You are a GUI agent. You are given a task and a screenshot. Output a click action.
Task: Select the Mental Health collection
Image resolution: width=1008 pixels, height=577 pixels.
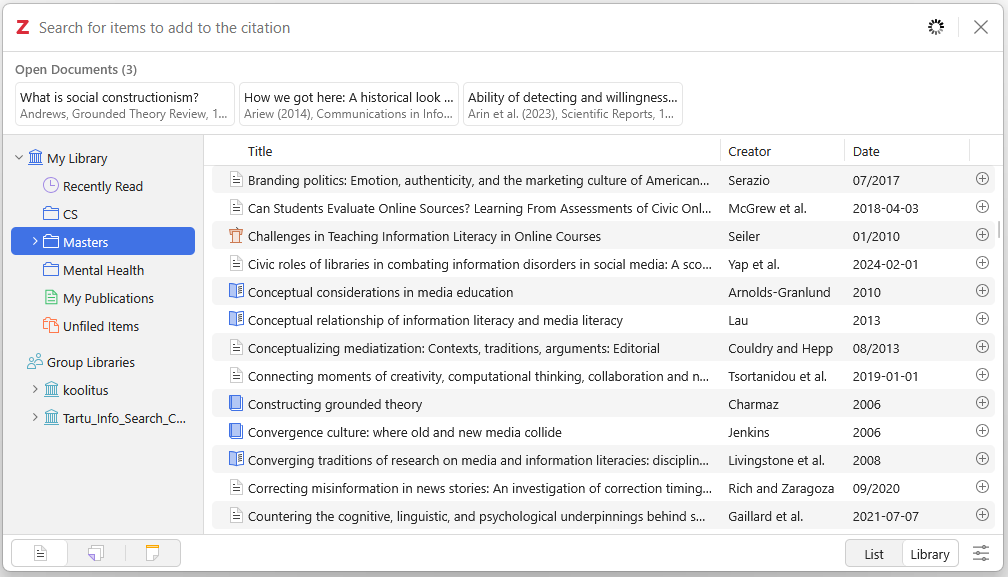pyautogui.click(x=103, y=270)
